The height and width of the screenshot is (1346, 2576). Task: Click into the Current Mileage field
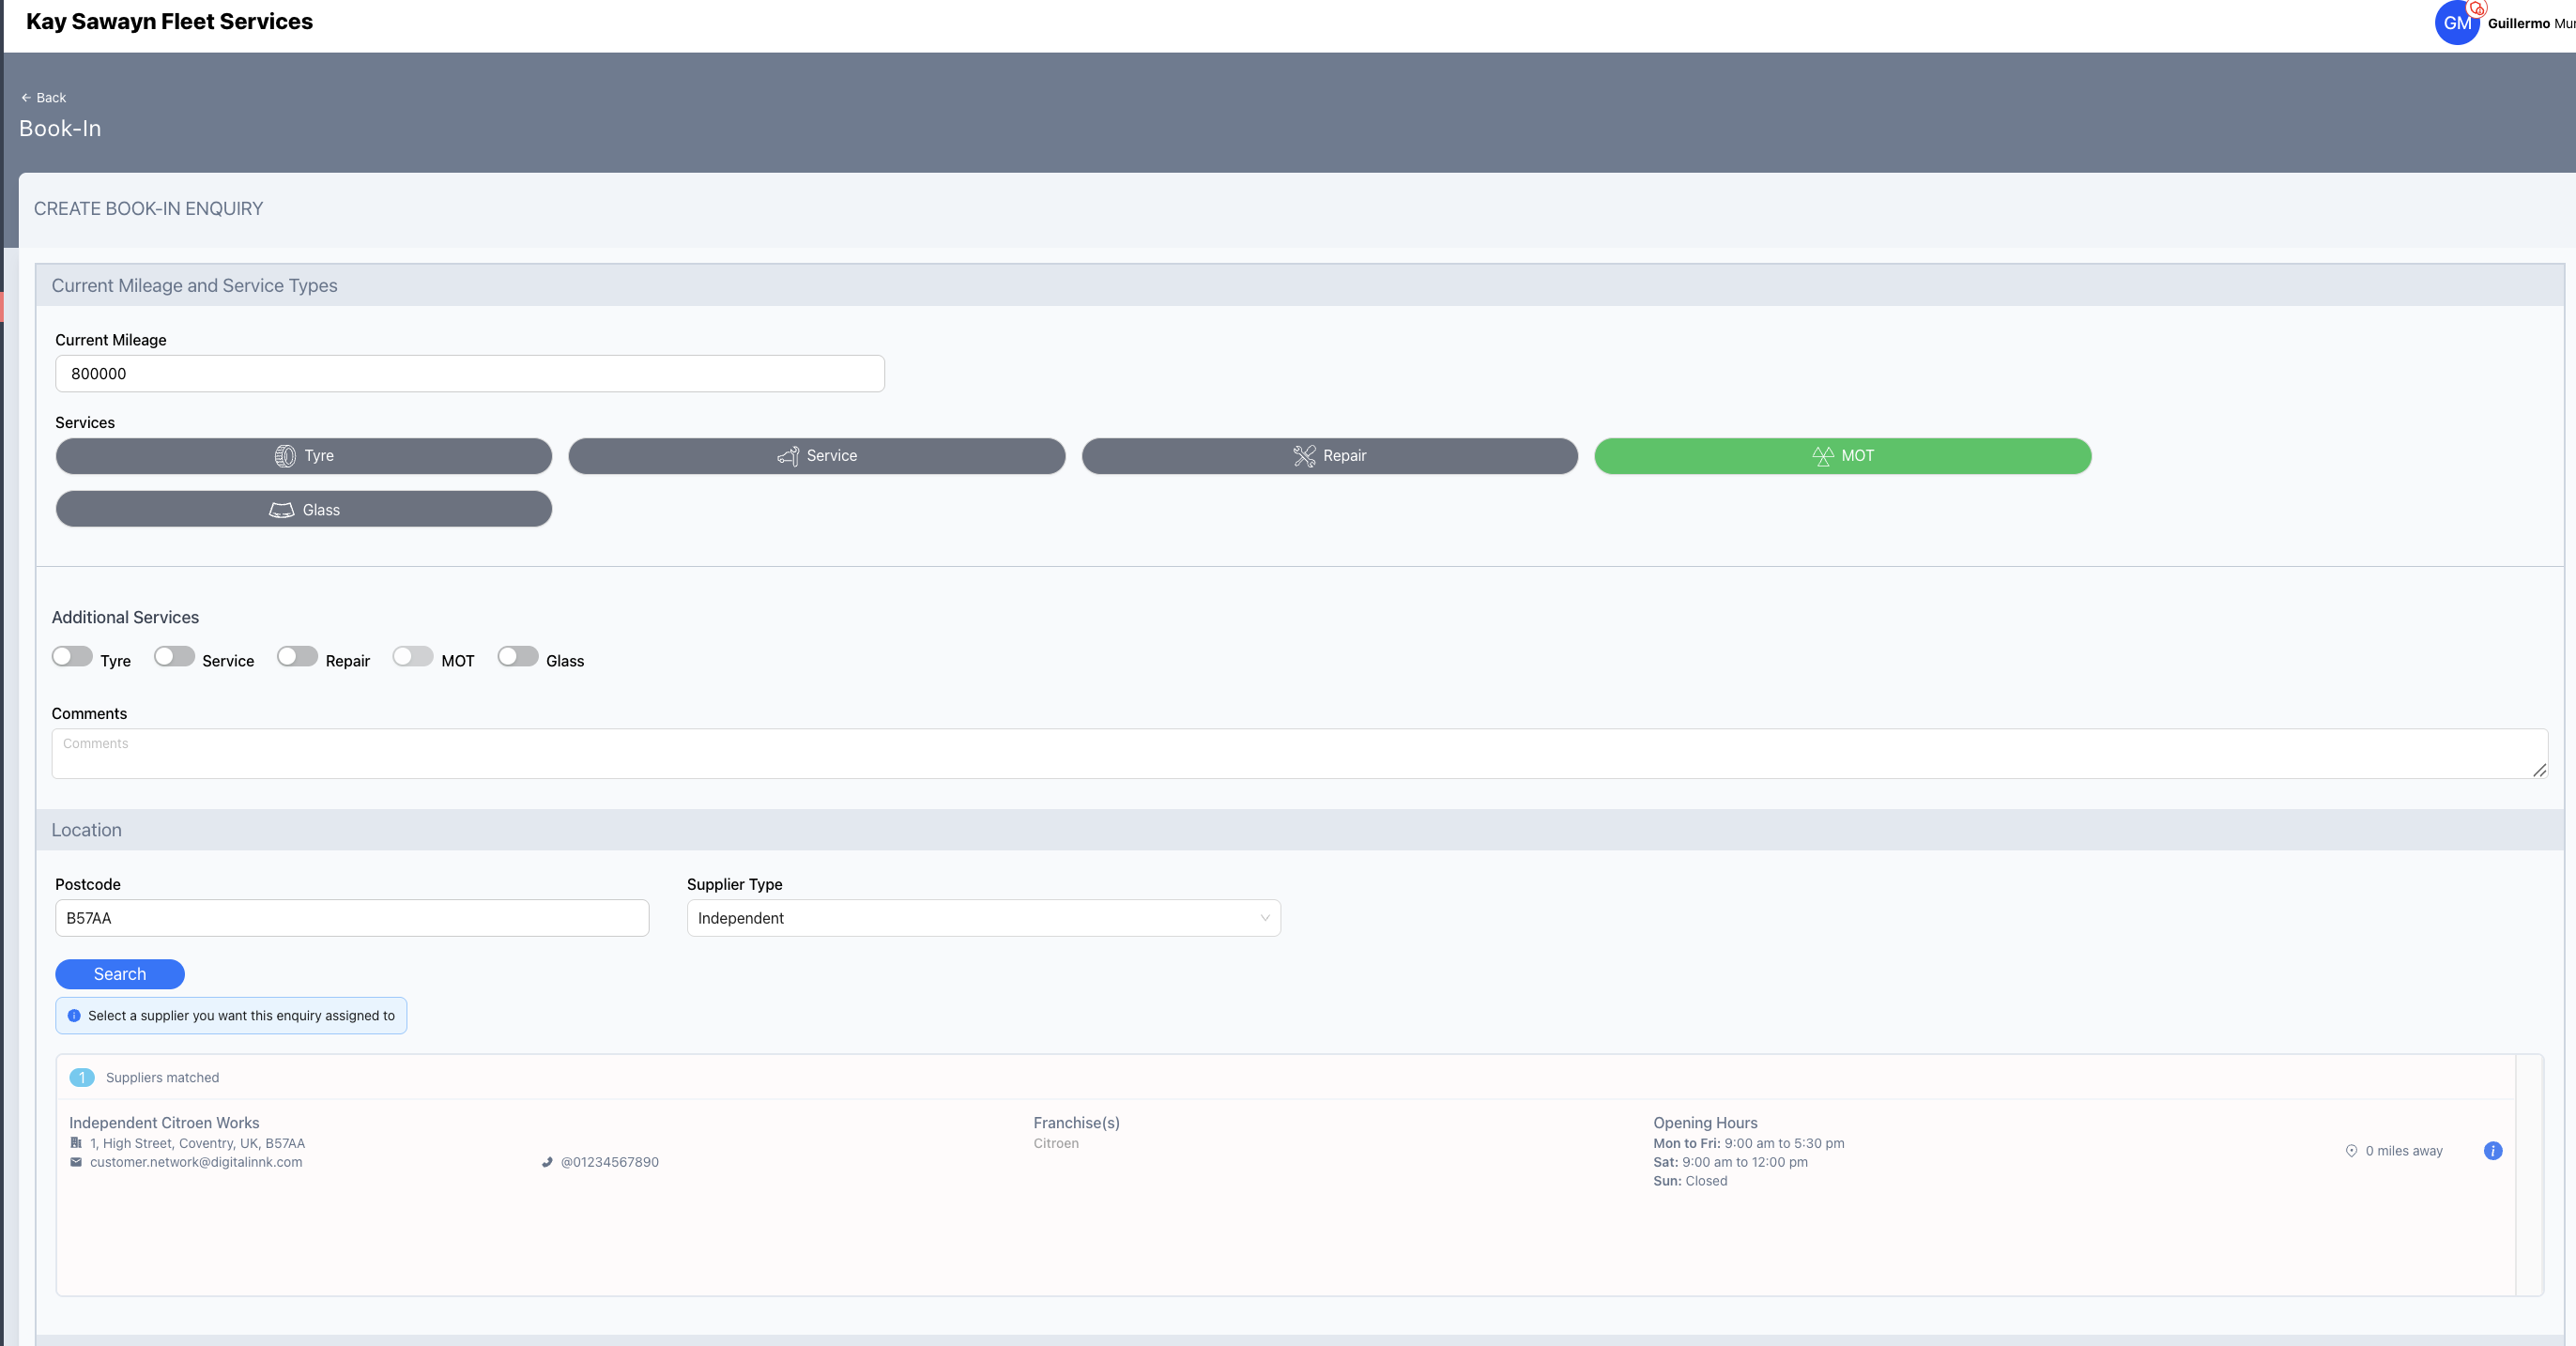tap(470, 373)
